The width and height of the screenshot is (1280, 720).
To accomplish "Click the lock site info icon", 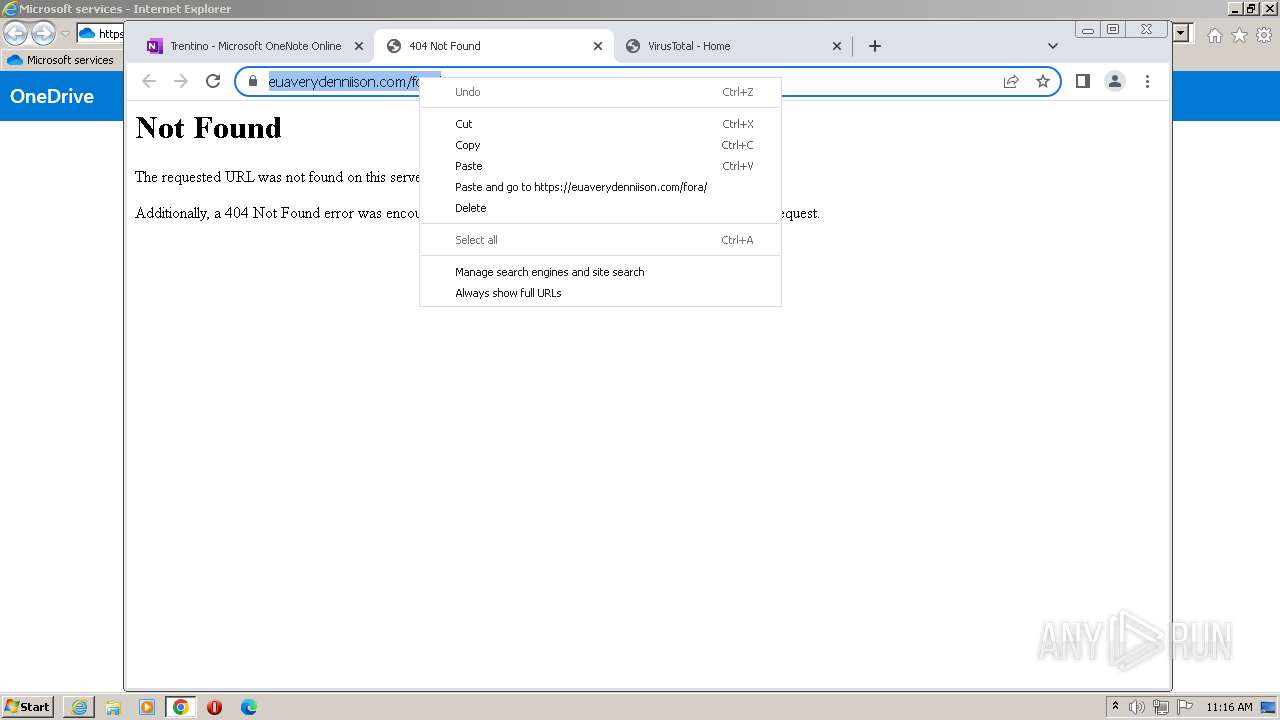I will pos(253,82).
